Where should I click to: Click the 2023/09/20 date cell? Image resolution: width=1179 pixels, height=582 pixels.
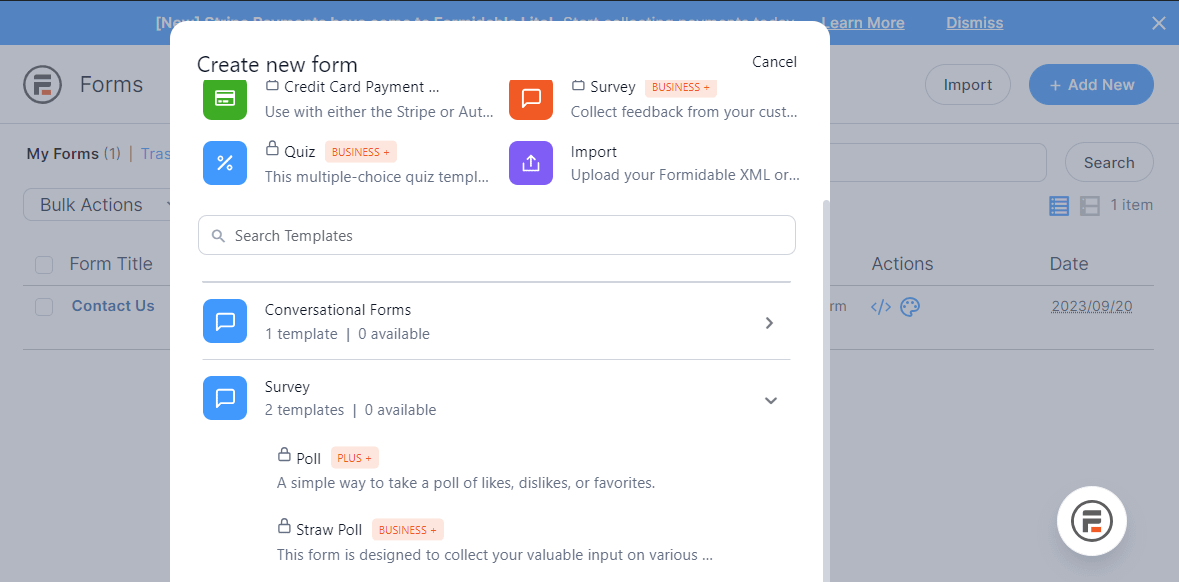1092,307
